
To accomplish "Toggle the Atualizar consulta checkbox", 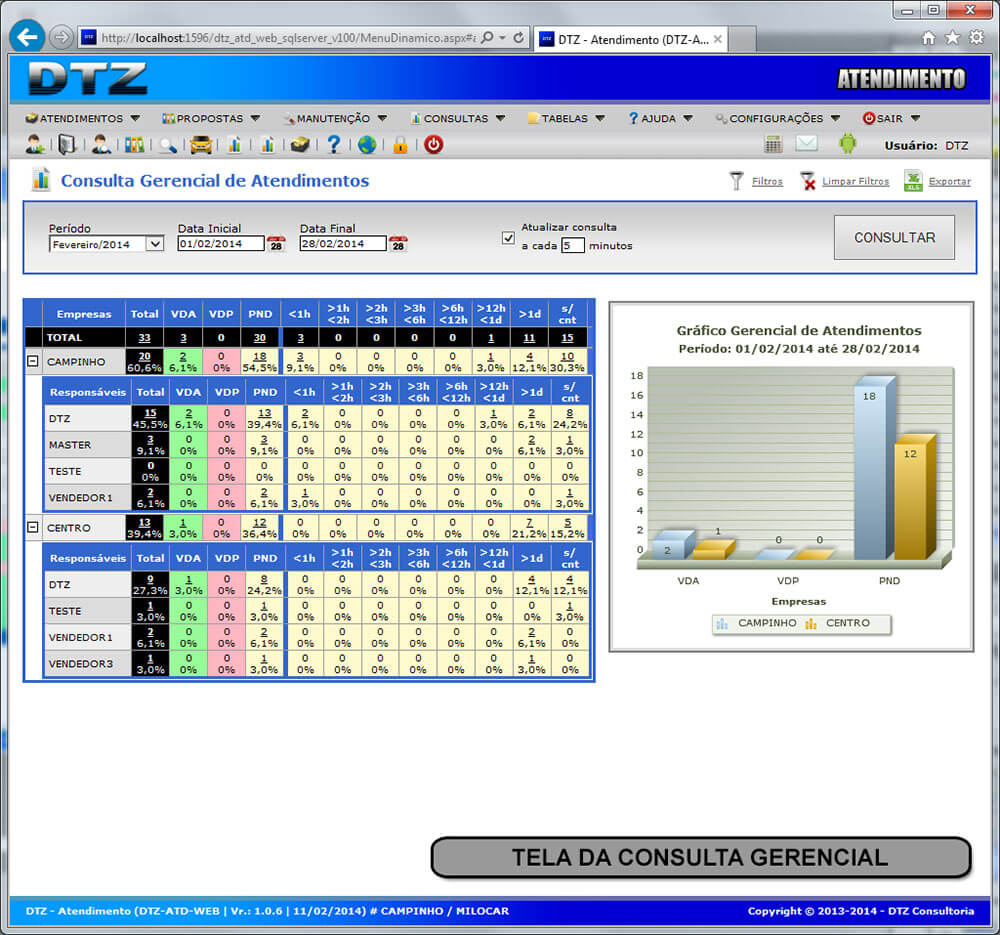I will 508,238.
